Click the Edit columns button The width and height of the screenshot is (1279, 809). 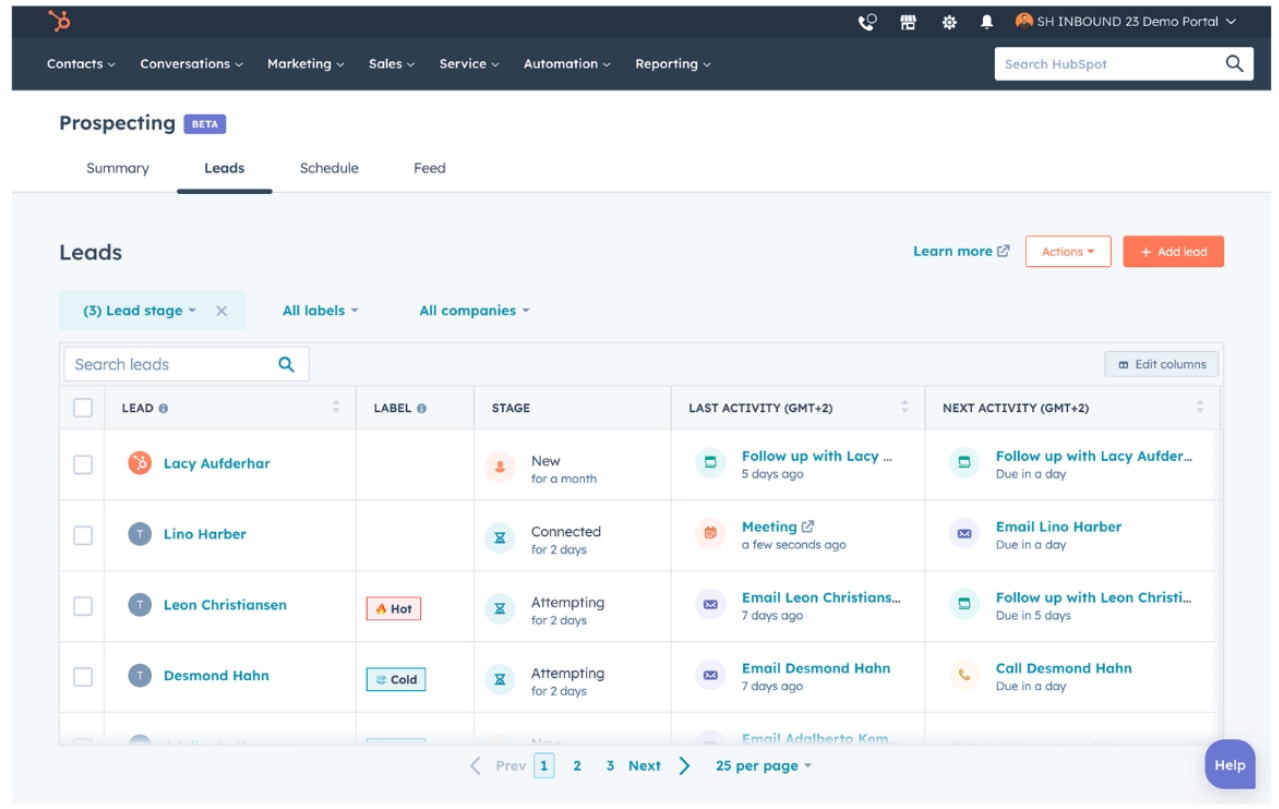1162,364
